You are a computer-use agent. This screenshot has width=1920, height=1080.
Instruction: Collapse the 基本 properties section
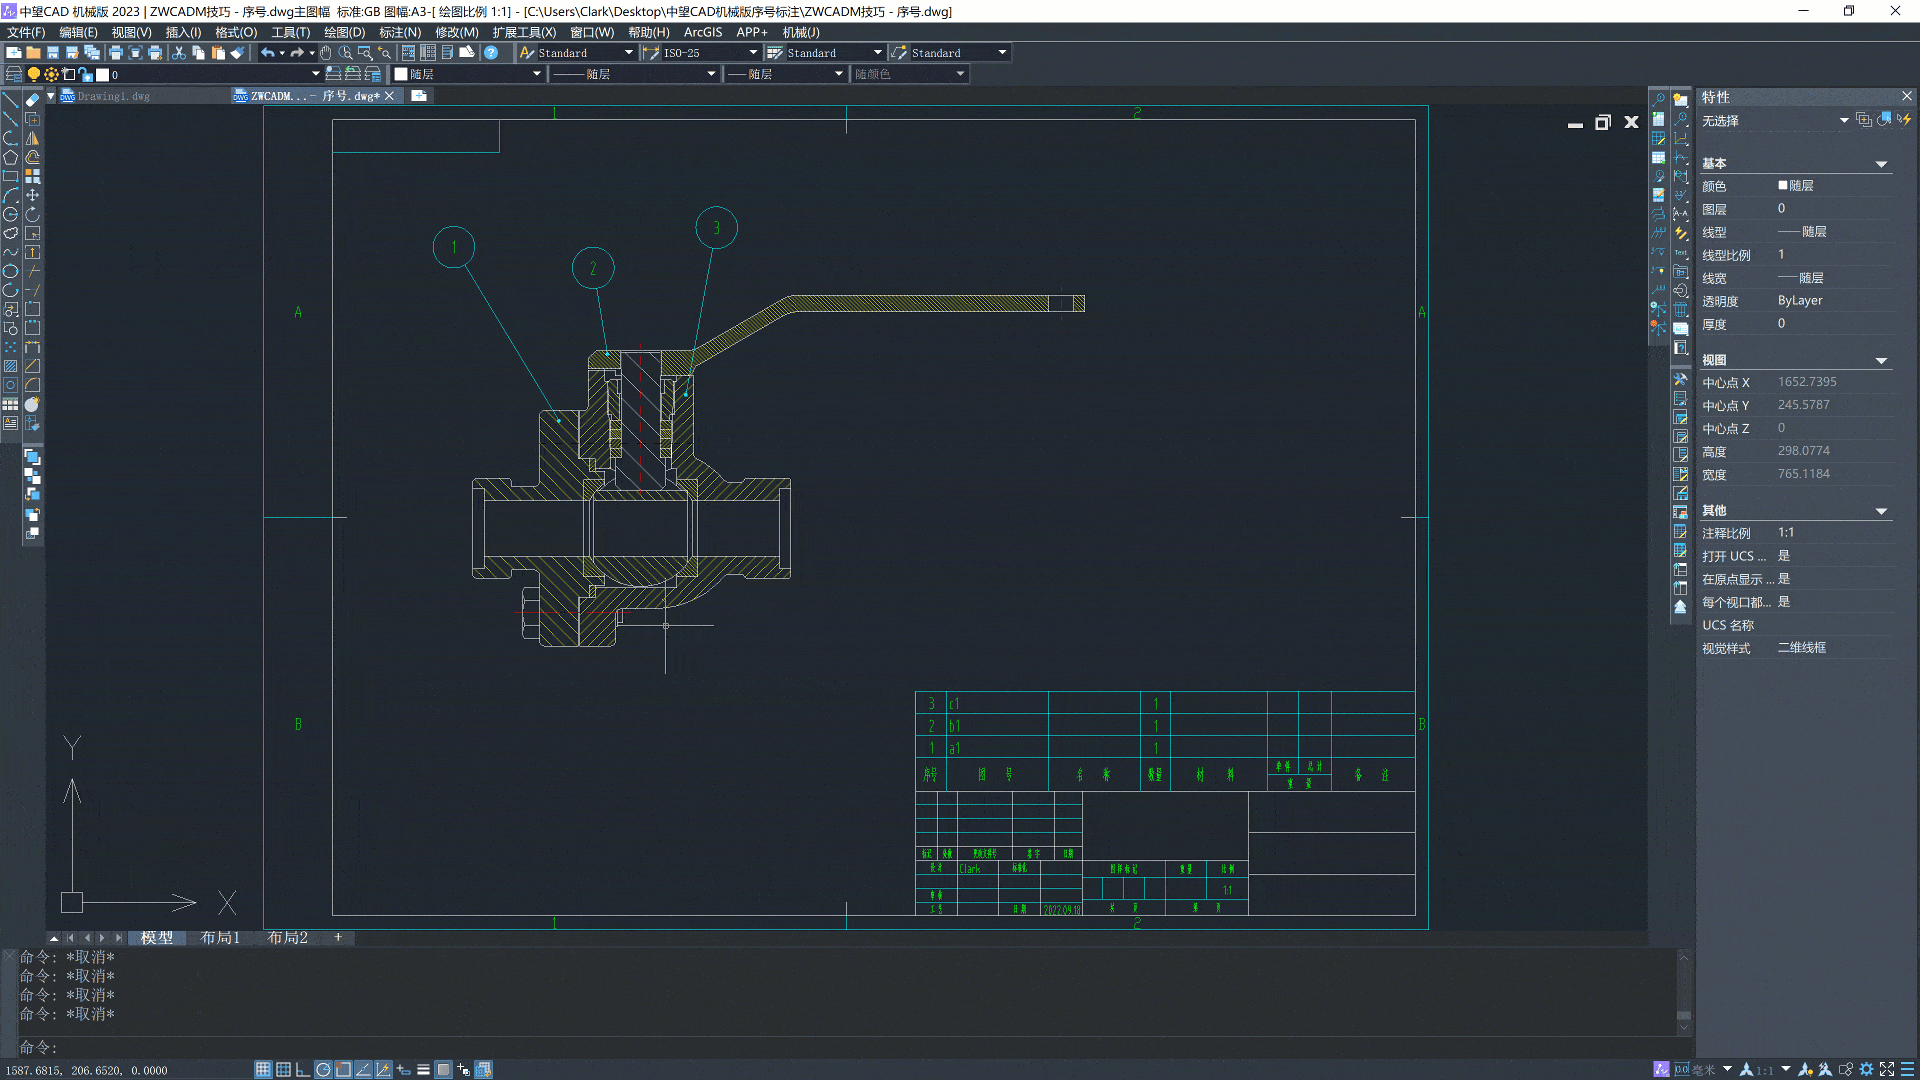(x=1881, y=164)
